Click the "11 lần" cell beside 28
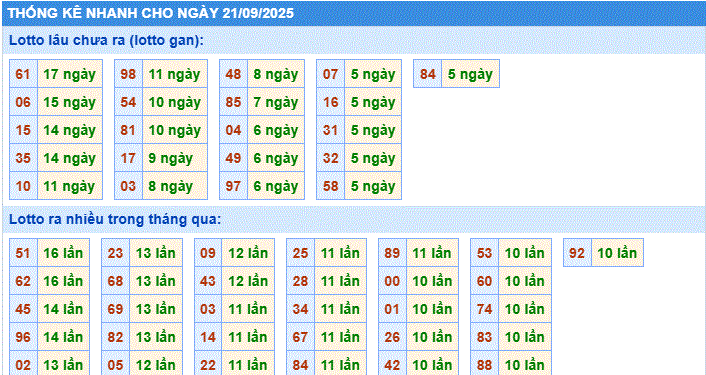This screenshot has height=375, width=706. click(340, 281)
